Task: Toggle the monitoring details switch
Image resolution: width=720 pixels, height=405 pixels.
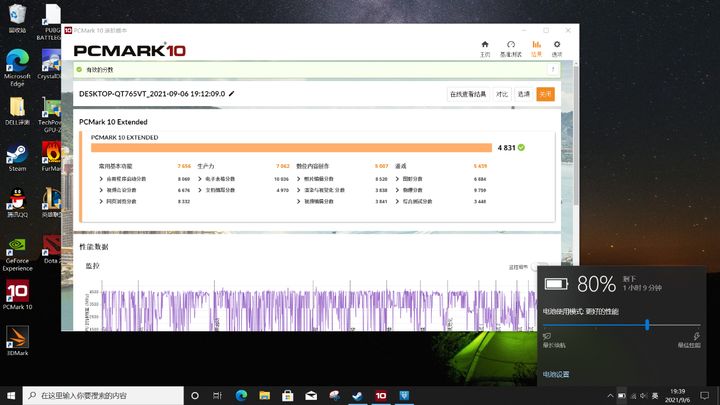Action: (x=537, y=267)
